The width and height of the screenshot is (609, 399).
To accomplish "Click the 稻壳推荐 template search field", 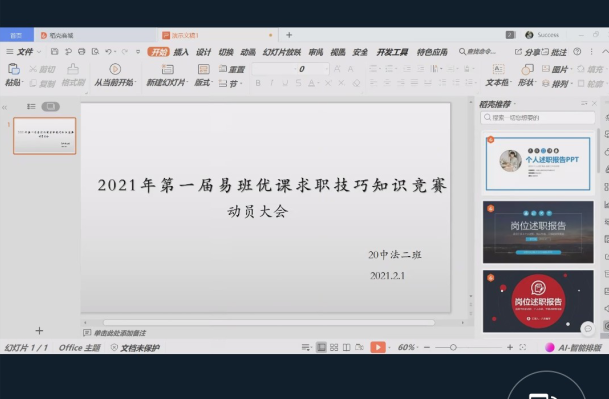I will 538,118.
